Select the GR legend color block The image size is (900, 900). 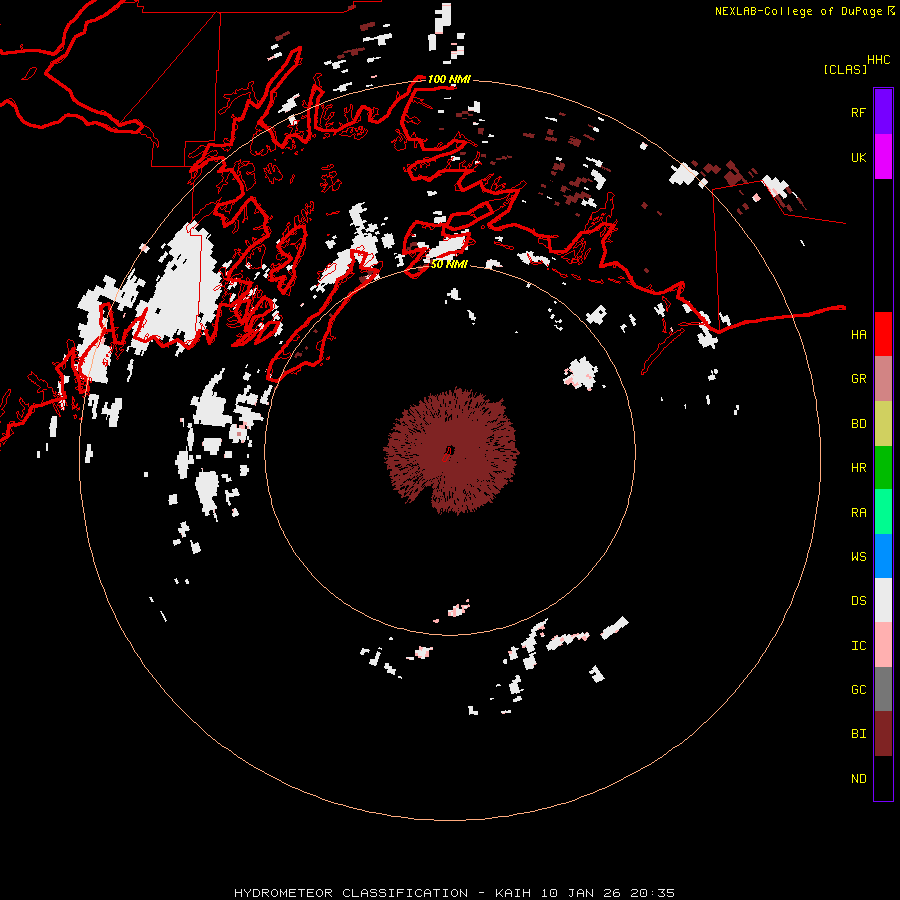883,379
